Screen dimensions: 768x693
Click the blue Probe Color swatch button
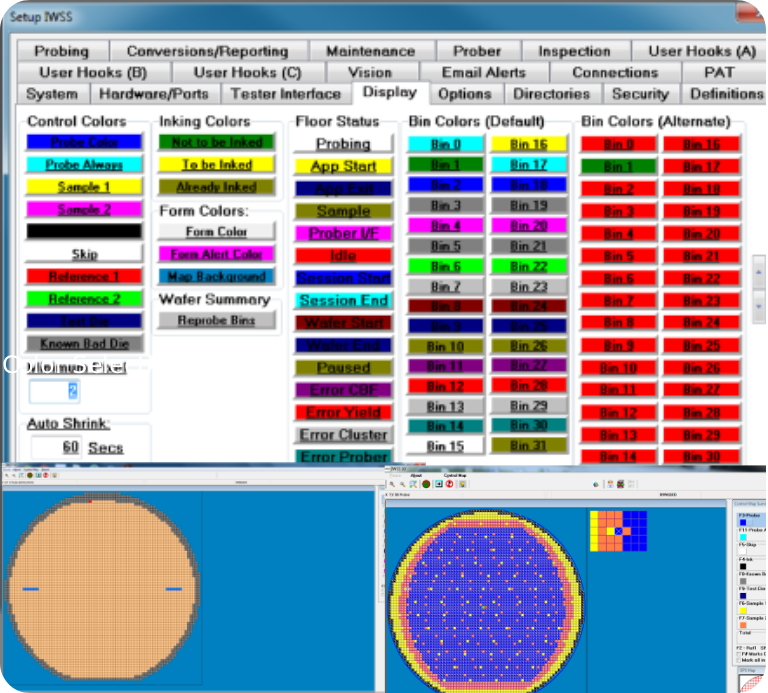(84, 142)
